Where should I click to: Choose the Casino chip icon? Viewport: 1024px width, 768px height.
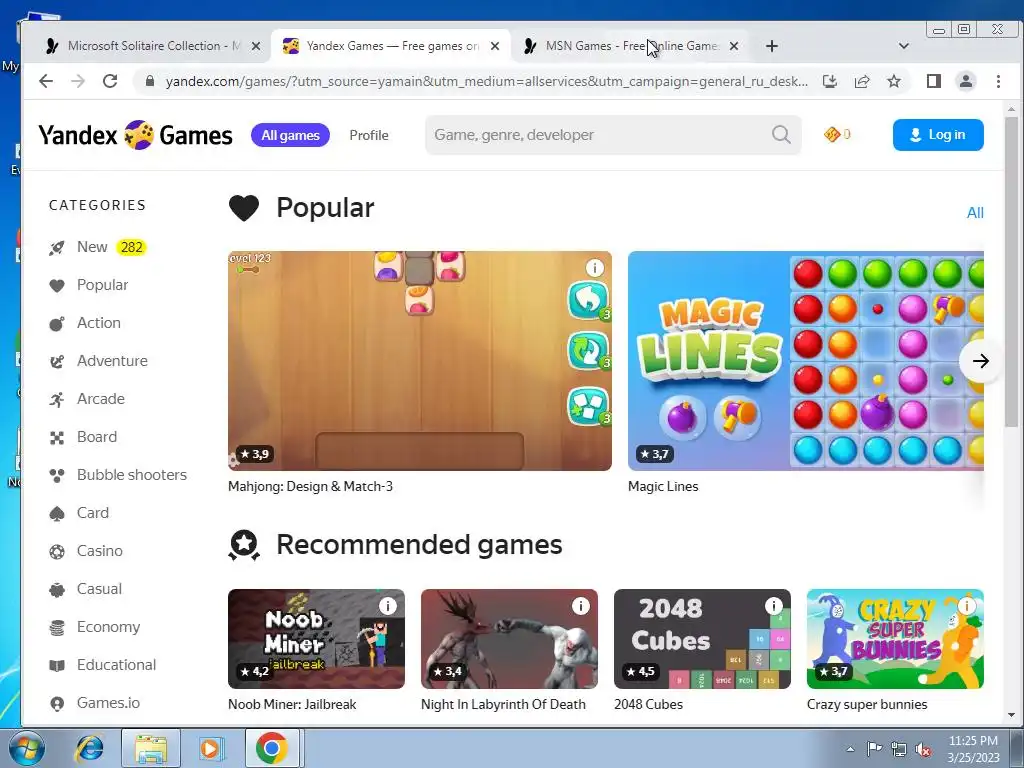[x=57, y=552]
